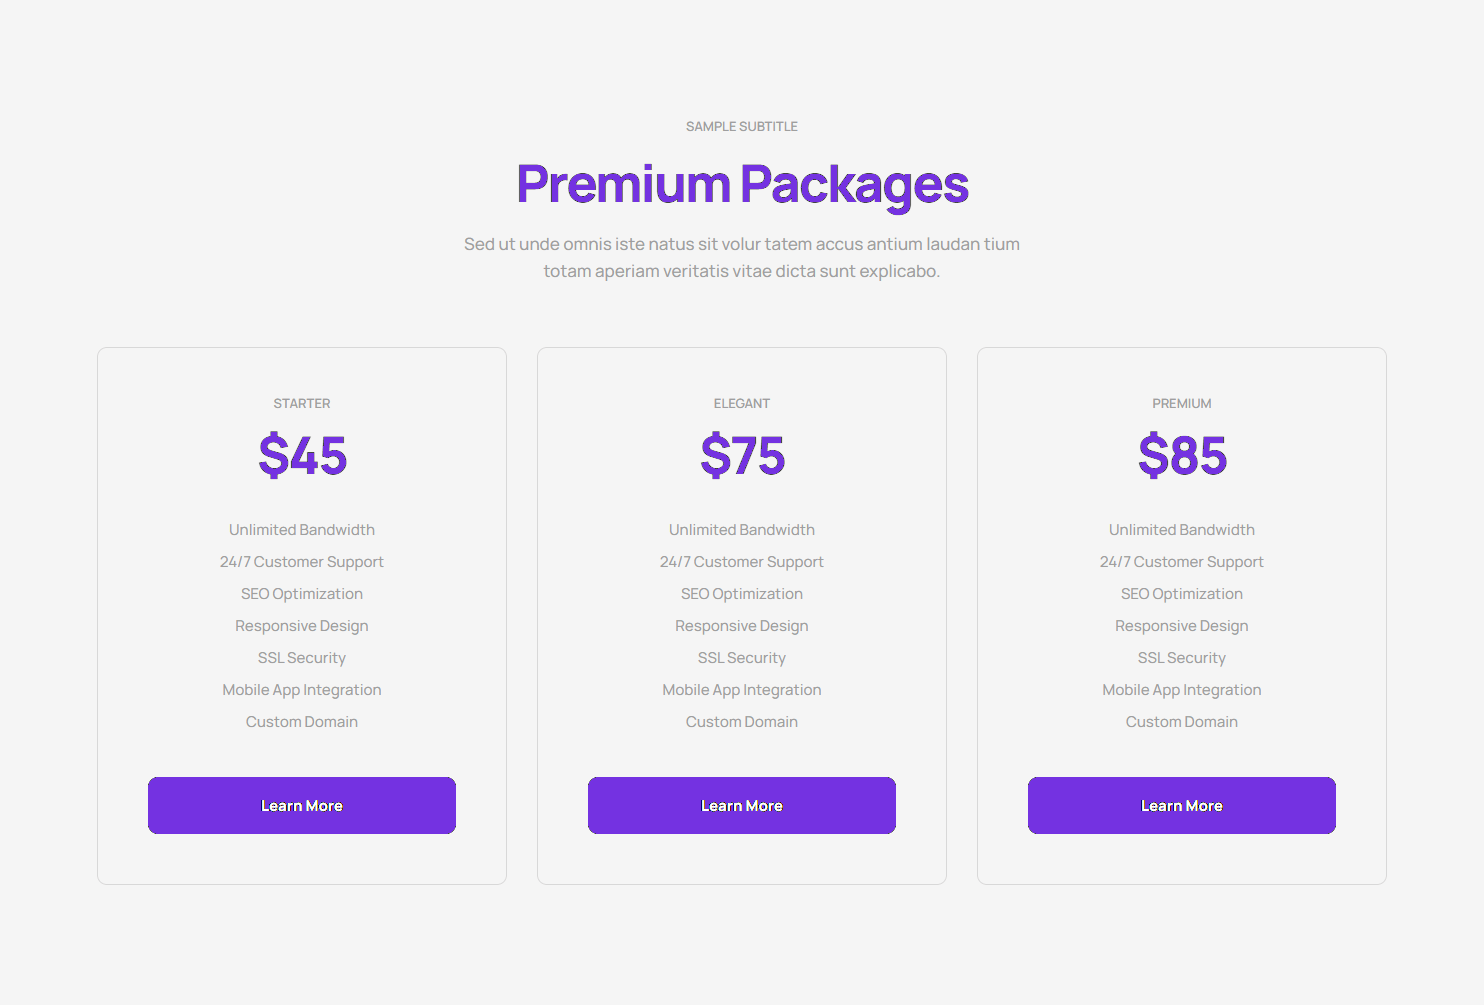Click the SAMPLE SUBTITLE text
The width and height of the screenshot is (1484, 1005).
[x=742, y=126]
